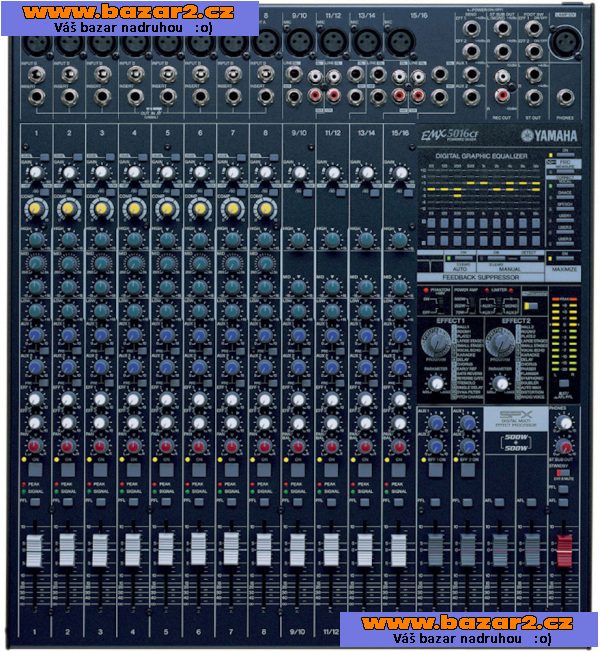Click the YAMAHA logo
Screen dimensions: 600x651
[x=549, y=135]
